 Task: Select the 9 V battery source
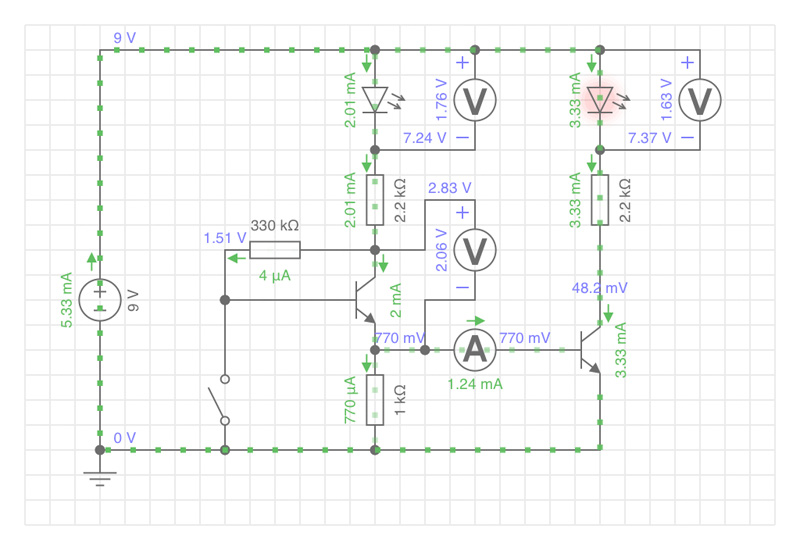click(x=100, y=300)
